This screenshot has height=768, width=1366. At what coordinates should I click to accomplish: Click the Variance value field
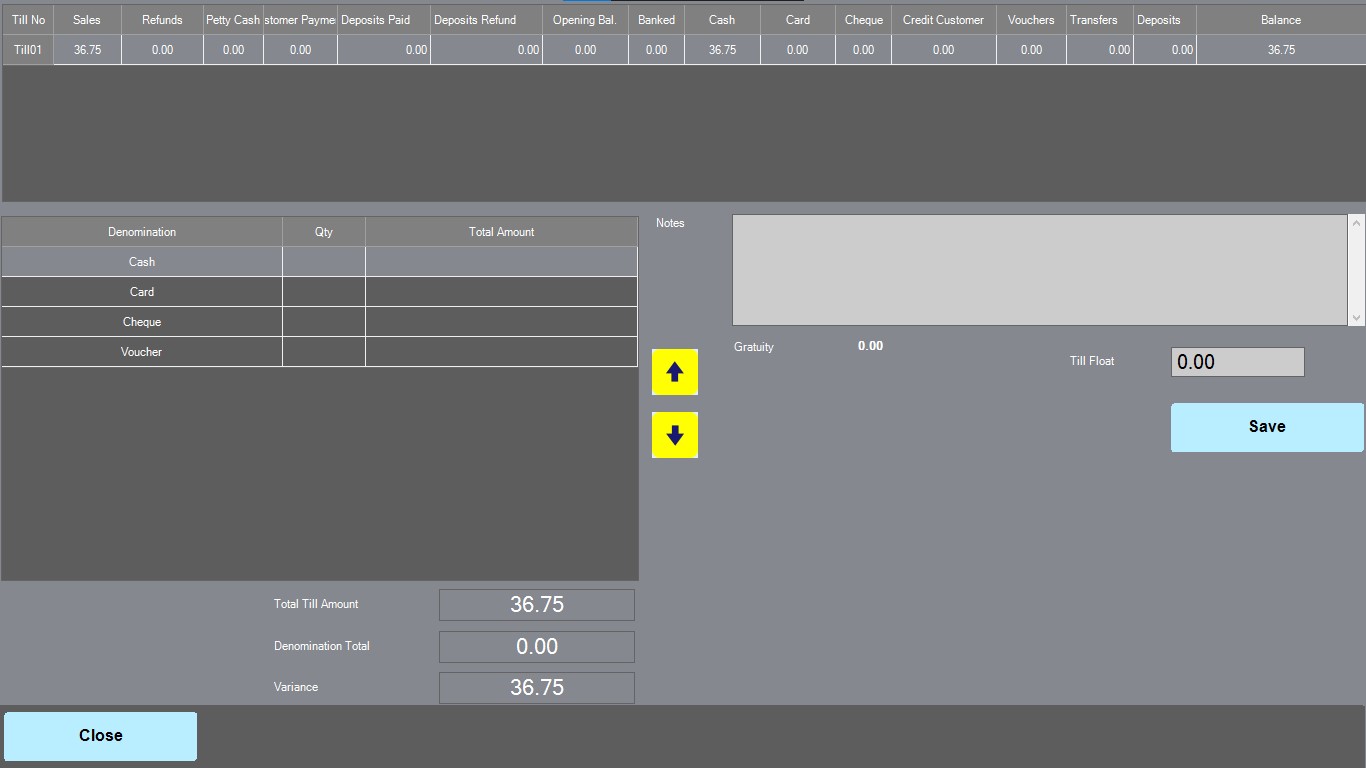pyautogui.click(x=537, y=688)
